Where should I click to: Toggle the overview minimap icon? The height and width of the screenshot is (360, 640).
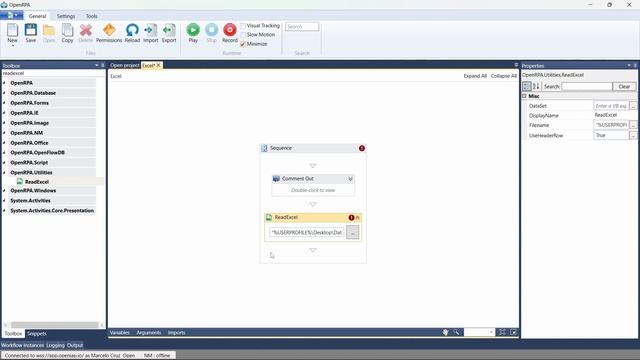point(513,332)
